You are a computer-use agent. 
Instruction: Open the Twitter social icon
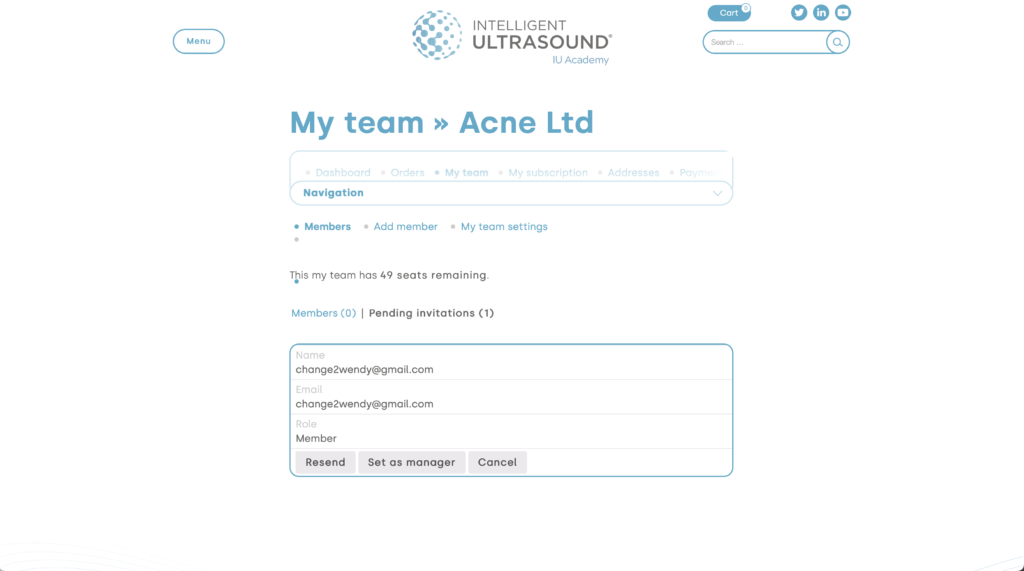pos(799,13)
